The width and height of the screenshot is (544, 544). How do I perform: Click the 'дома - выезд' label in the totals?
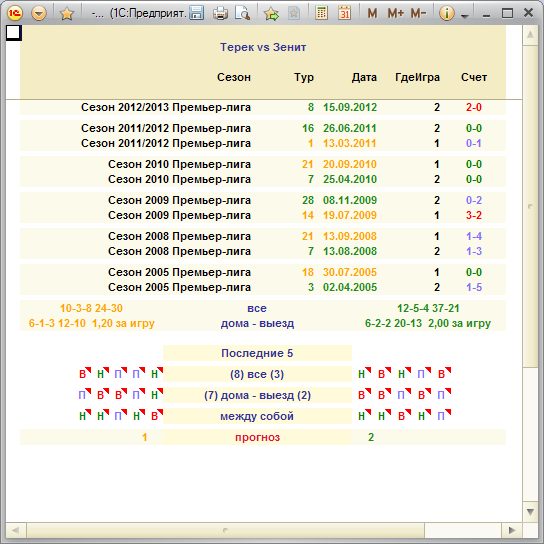click(257, 323)
